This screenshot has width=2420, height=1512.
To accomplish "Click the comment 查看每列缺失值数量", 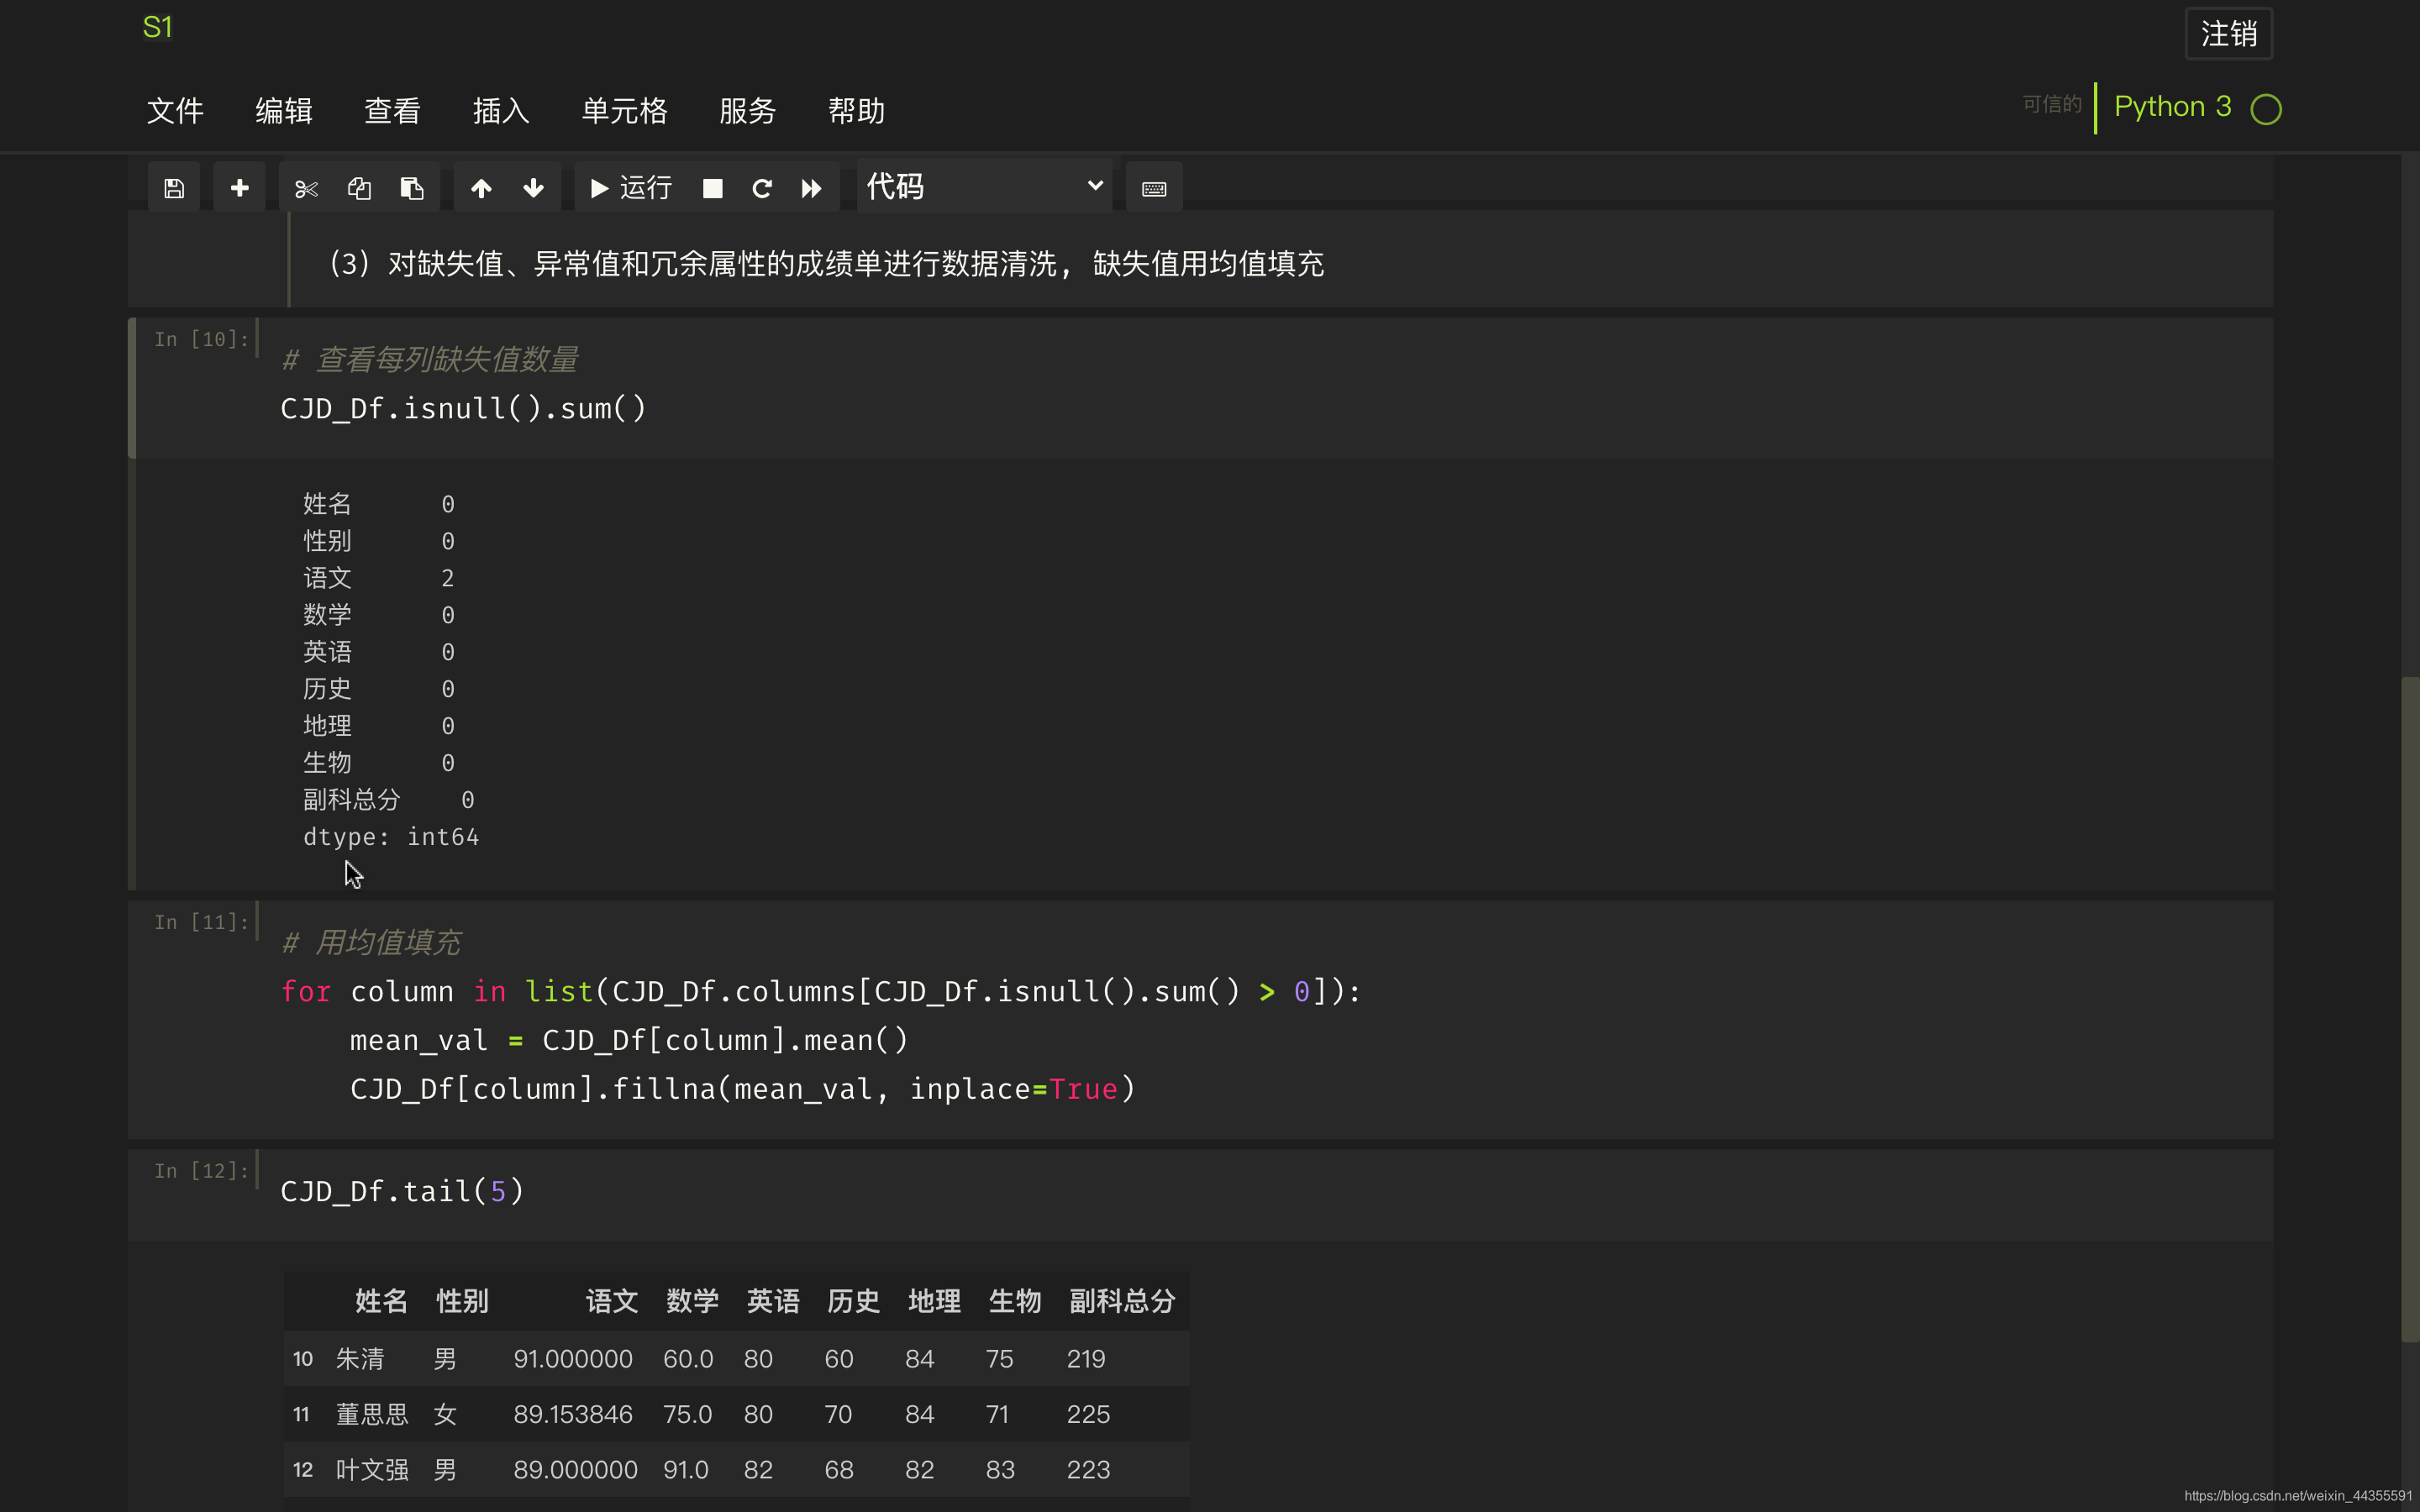I will pyautogui.click(x=430, y=360).
